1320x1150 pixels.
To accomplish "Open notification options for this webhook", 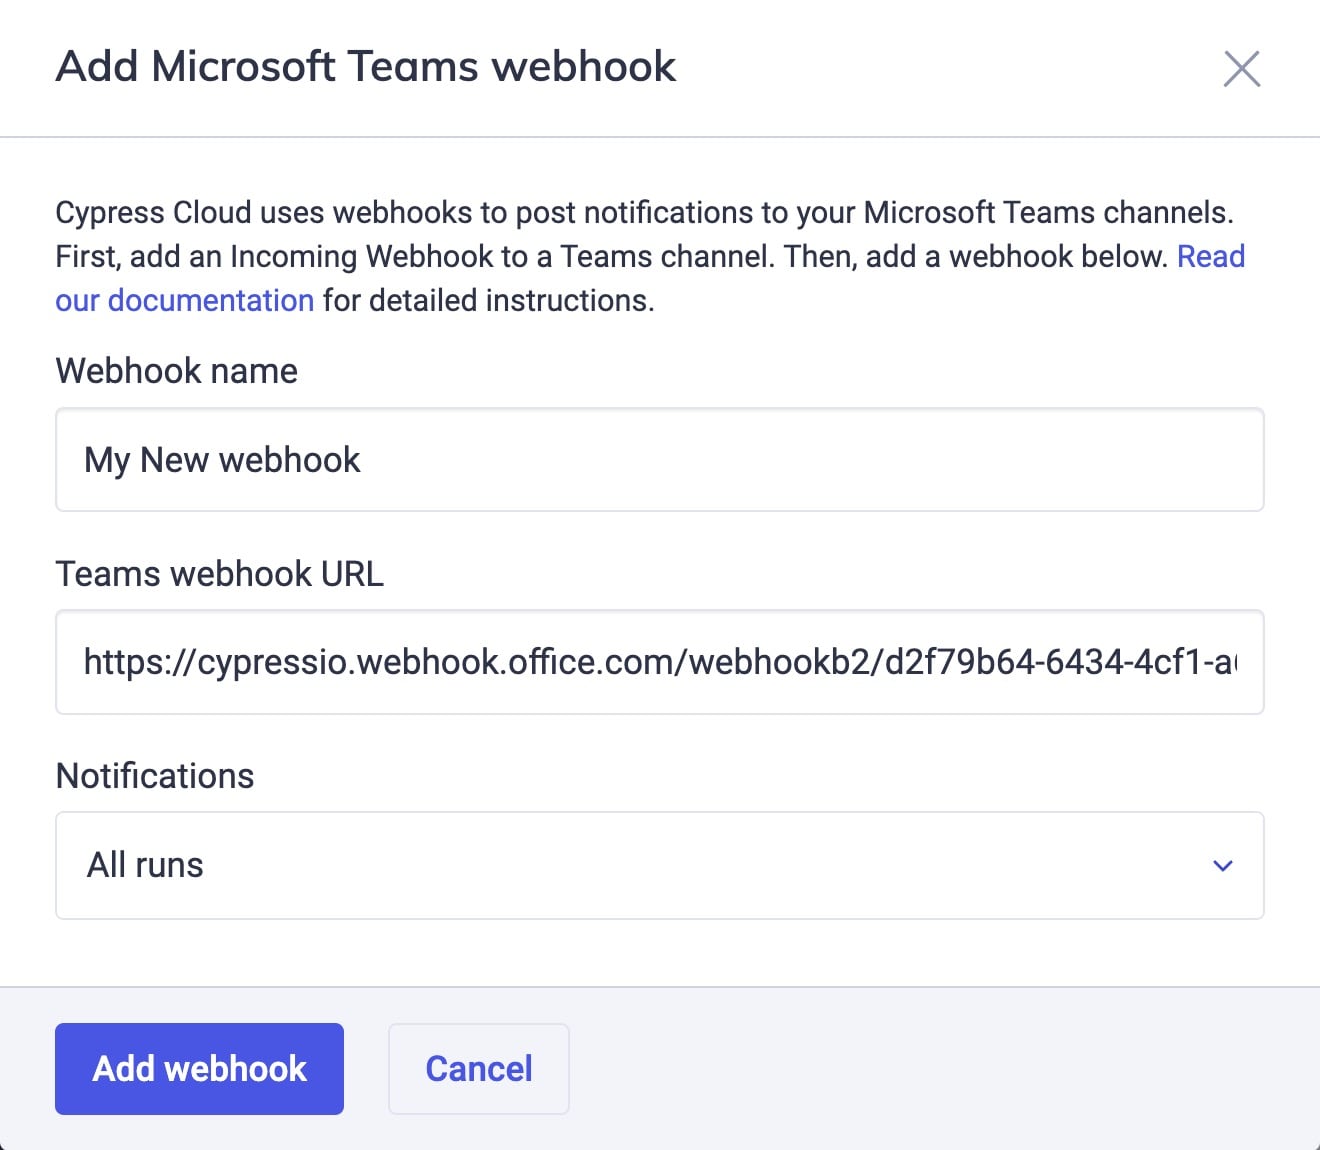I will (x=660, y=866).
